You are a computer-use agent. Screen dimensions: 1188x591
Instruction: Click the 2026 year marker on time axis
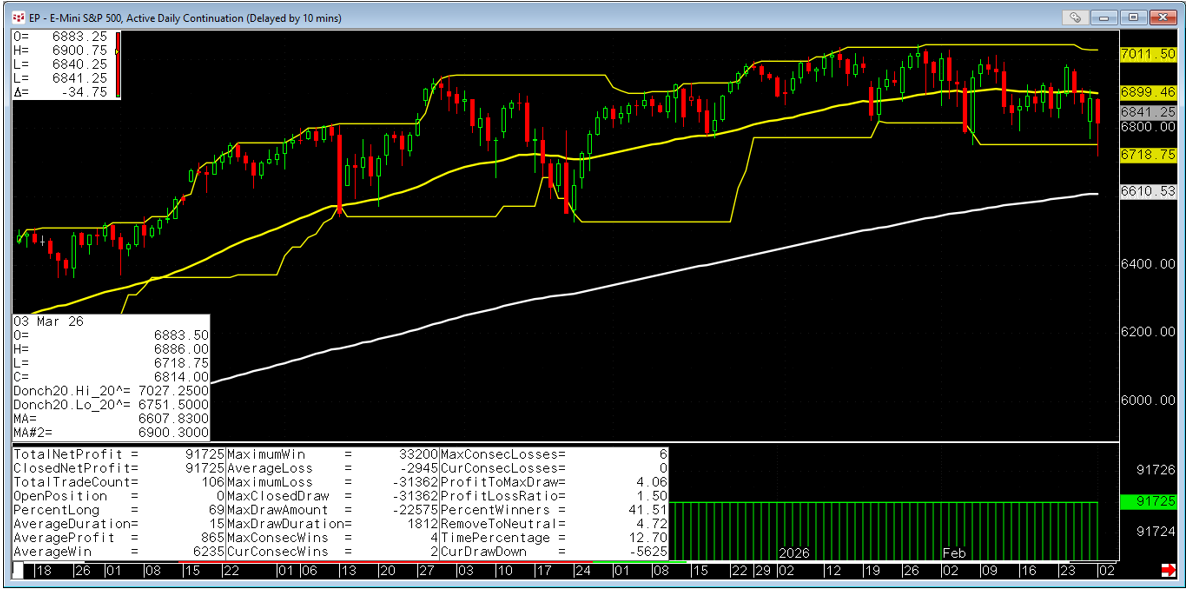(793, 552)
